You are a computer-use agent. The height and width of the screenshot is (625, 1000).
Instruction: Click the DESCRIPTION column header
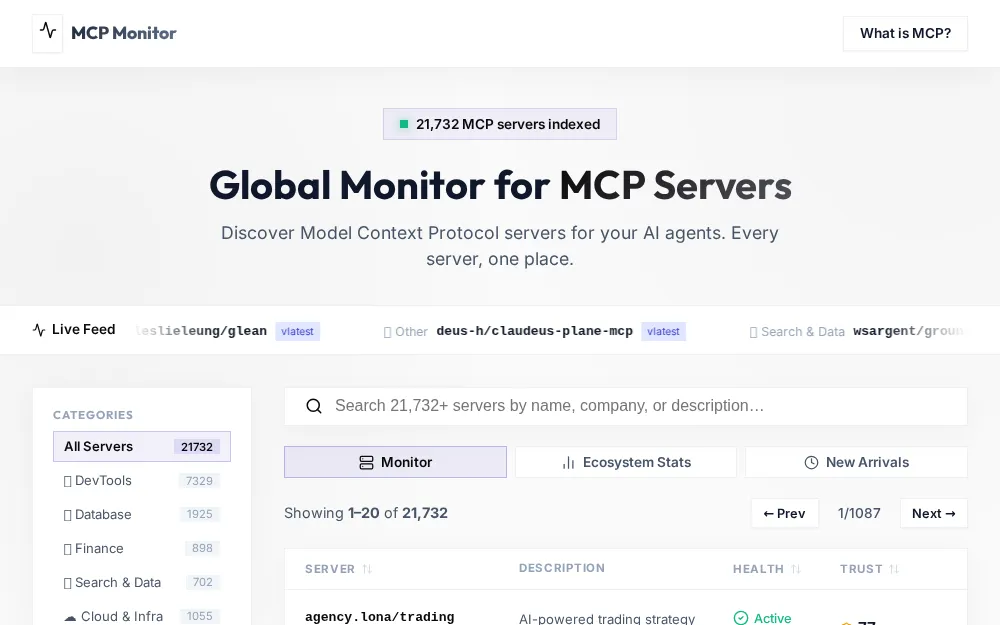[x=562, y=568]
